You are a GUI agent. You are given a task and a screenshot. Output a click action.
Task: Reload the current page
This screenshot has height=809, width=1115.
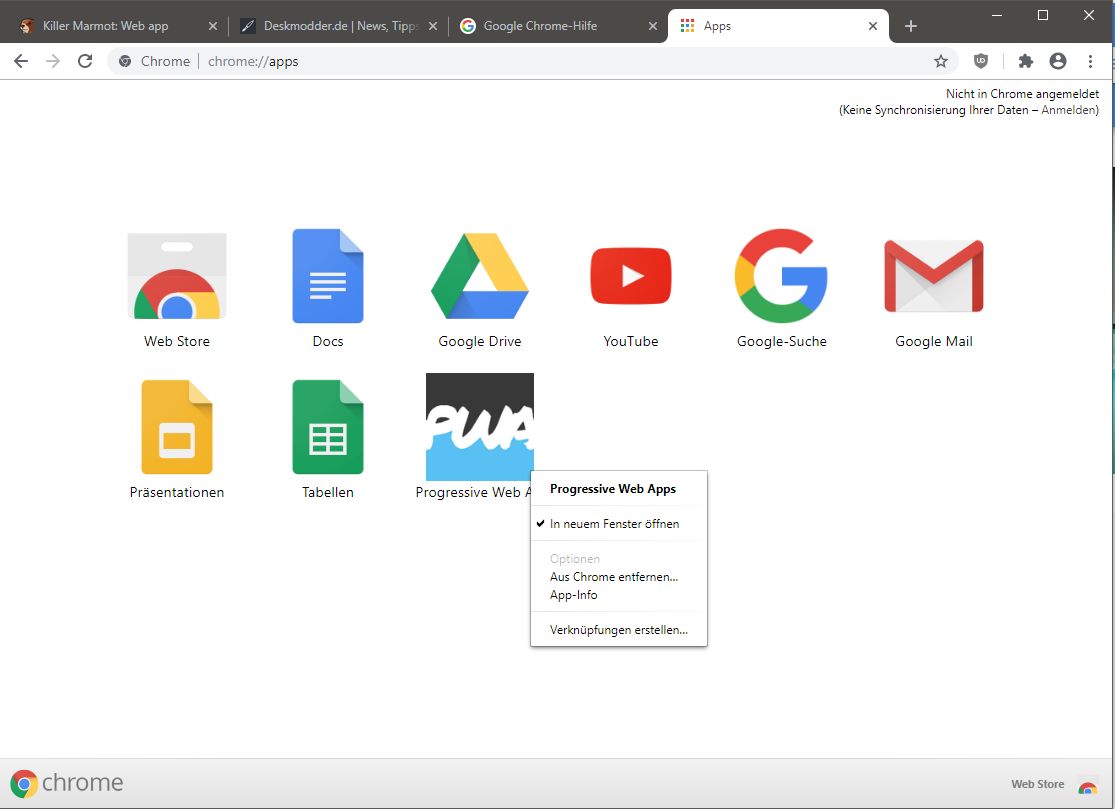[85, 61]
